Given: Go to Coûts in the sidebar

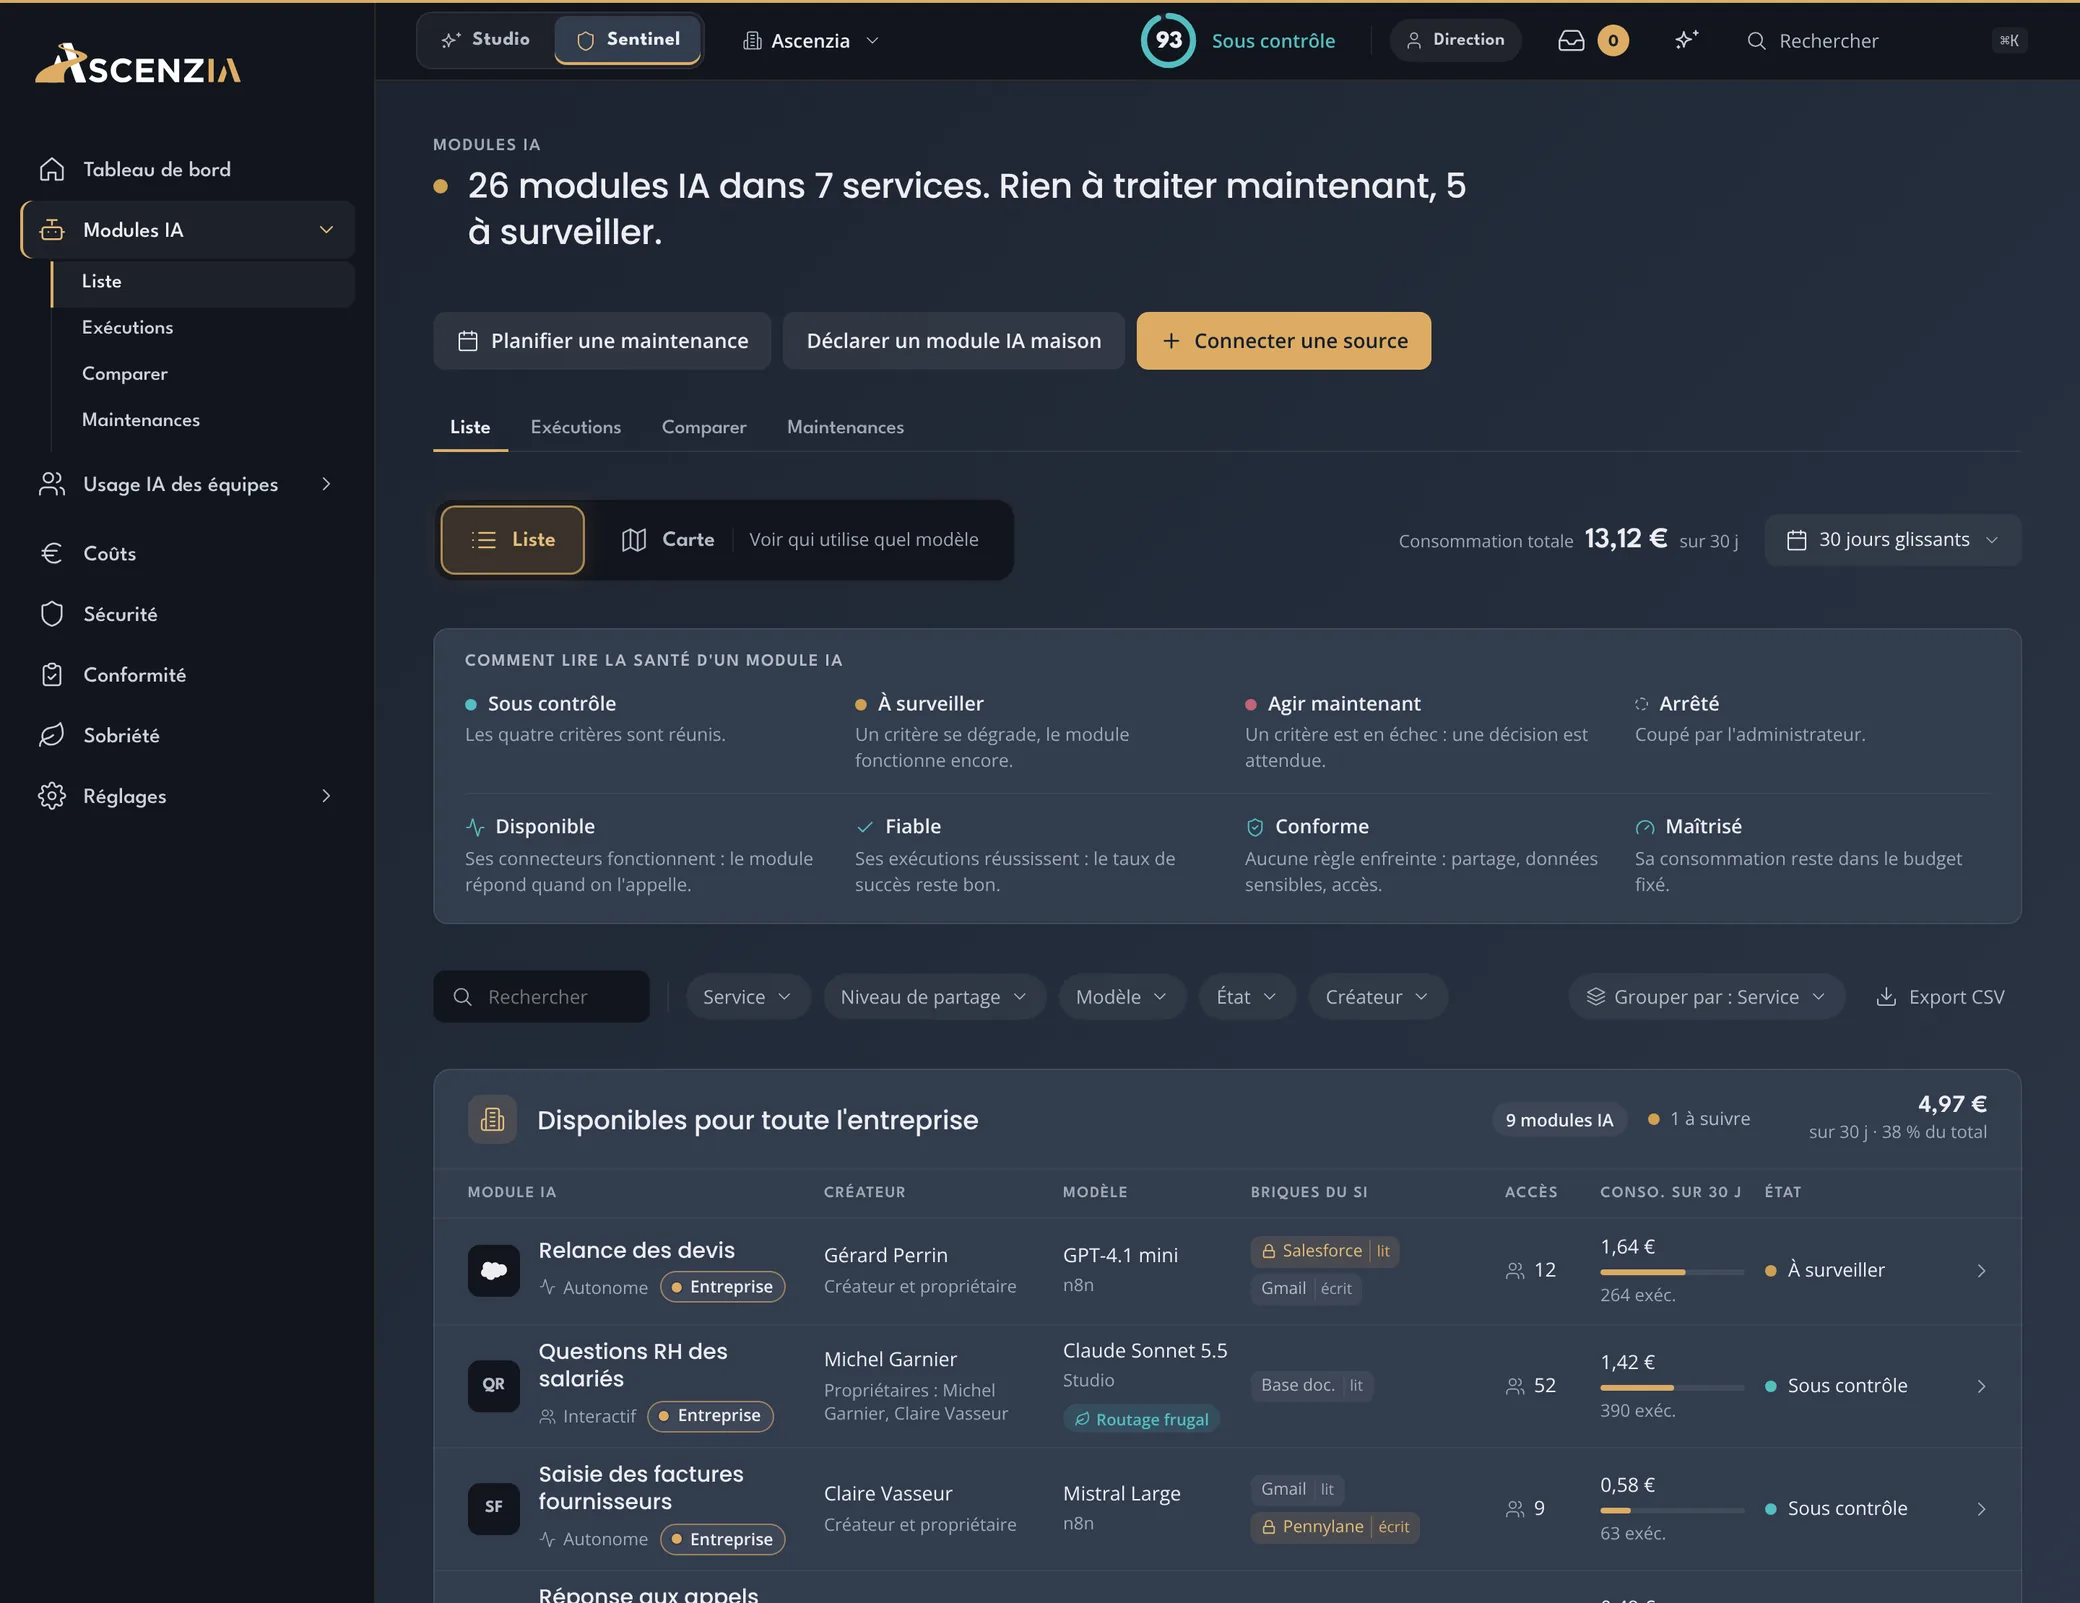Looking at the screenshot, I should pos(188,553).
